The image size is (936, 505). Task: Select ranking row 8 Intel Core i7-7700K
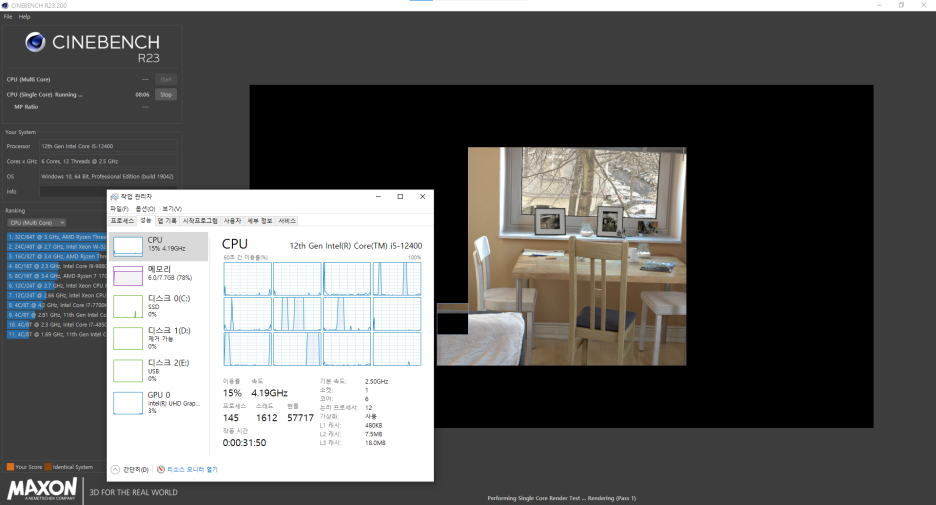57,305
